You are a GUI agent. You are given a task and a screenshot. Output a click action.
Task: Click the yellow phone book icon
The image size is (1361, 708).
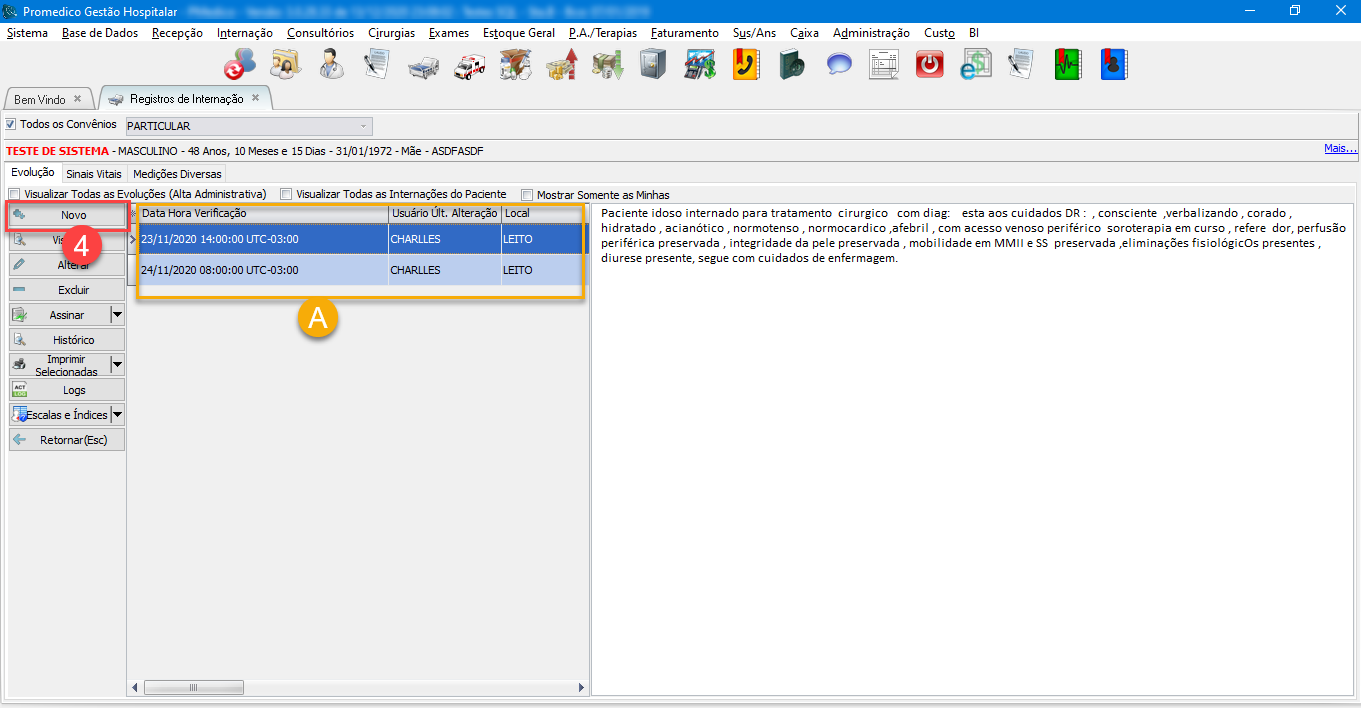point(746,65)
